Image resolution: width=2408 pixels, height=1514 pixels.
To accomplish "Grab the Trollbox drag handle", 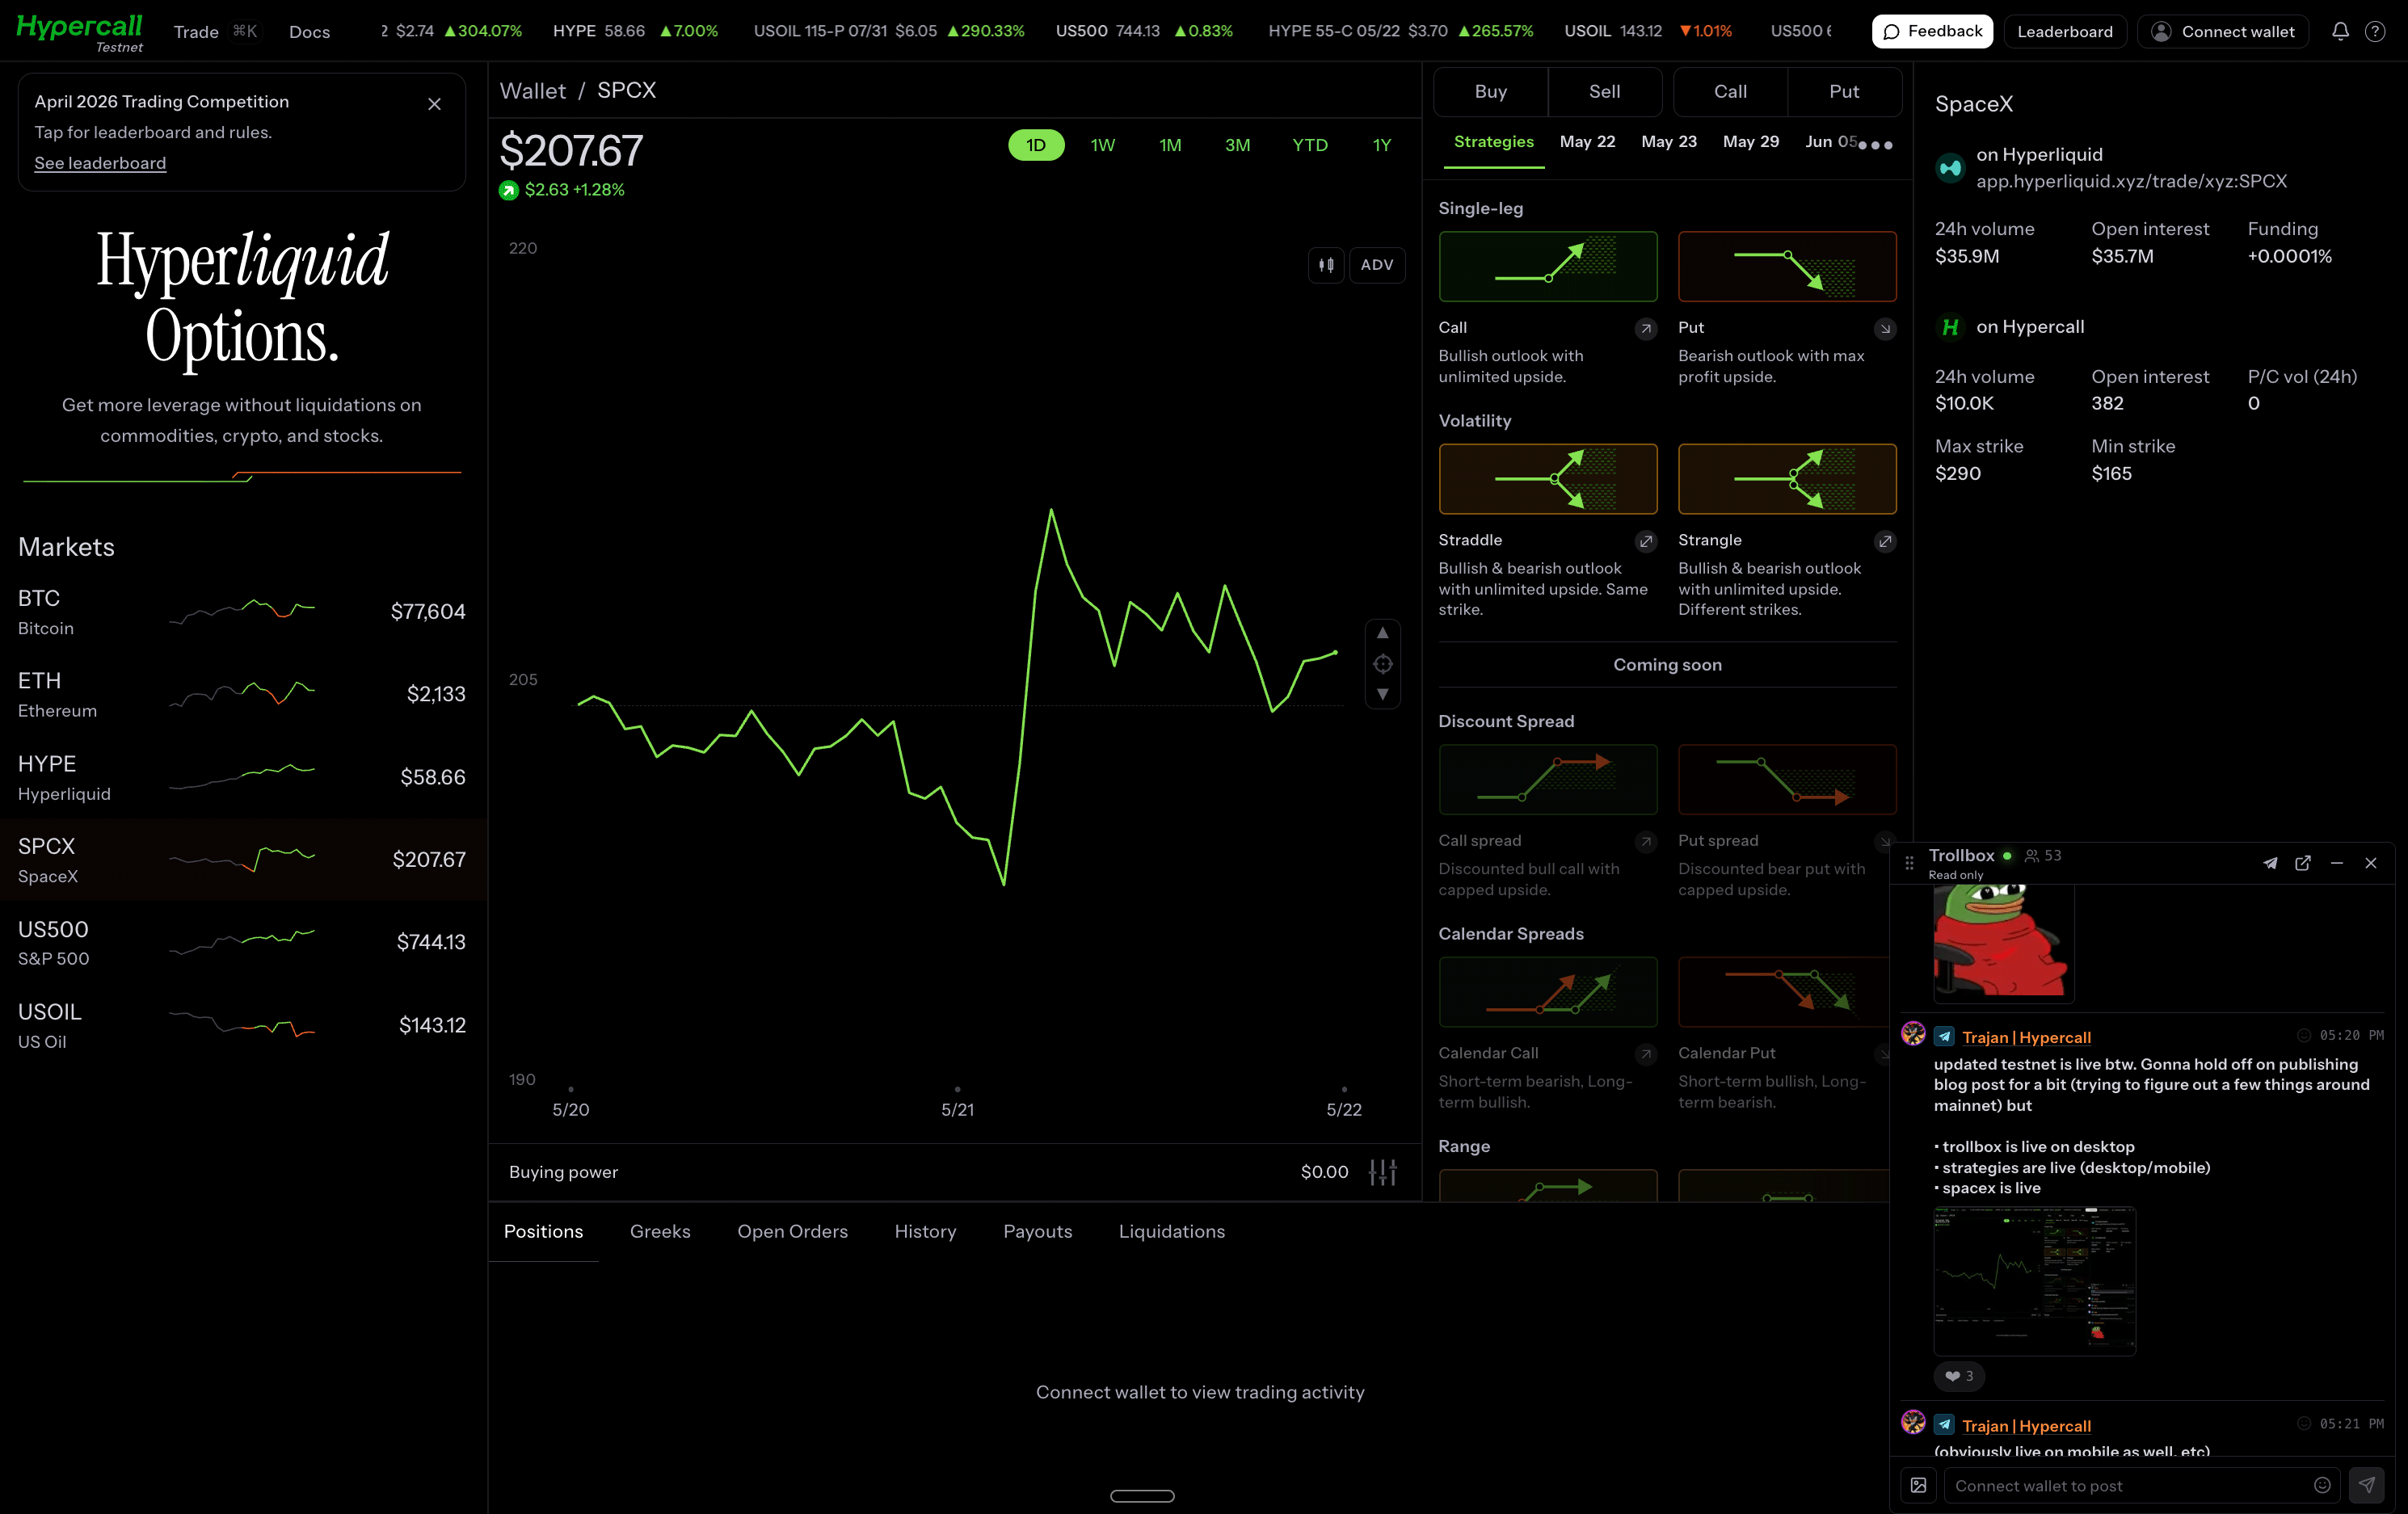I will (1909, 863).
